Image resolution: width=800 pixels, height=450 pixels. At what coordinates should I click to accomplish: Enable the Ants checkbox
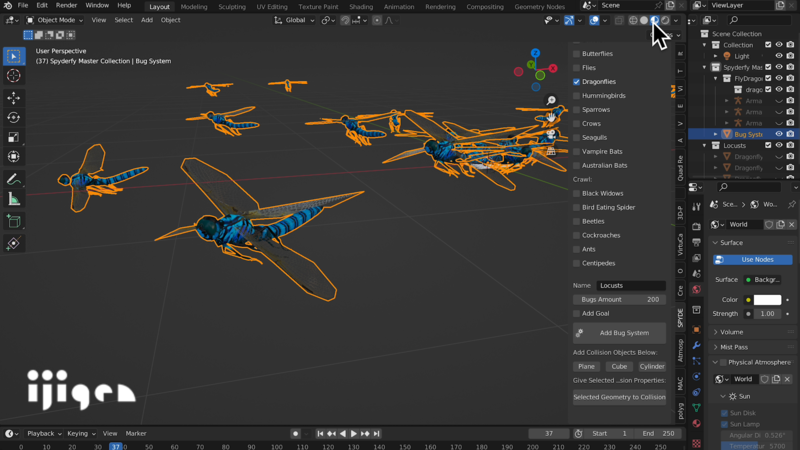click(577, 249)
